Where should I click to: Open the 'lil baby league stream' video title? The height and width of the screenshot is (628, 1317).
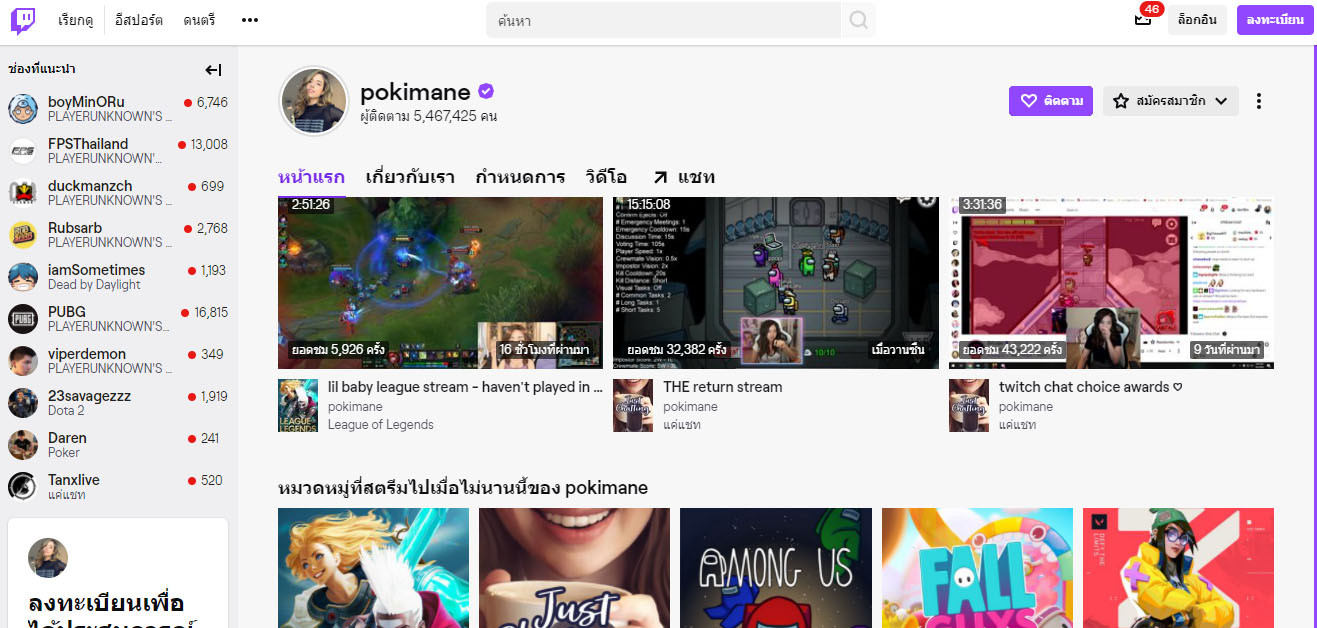coord(466,387)
